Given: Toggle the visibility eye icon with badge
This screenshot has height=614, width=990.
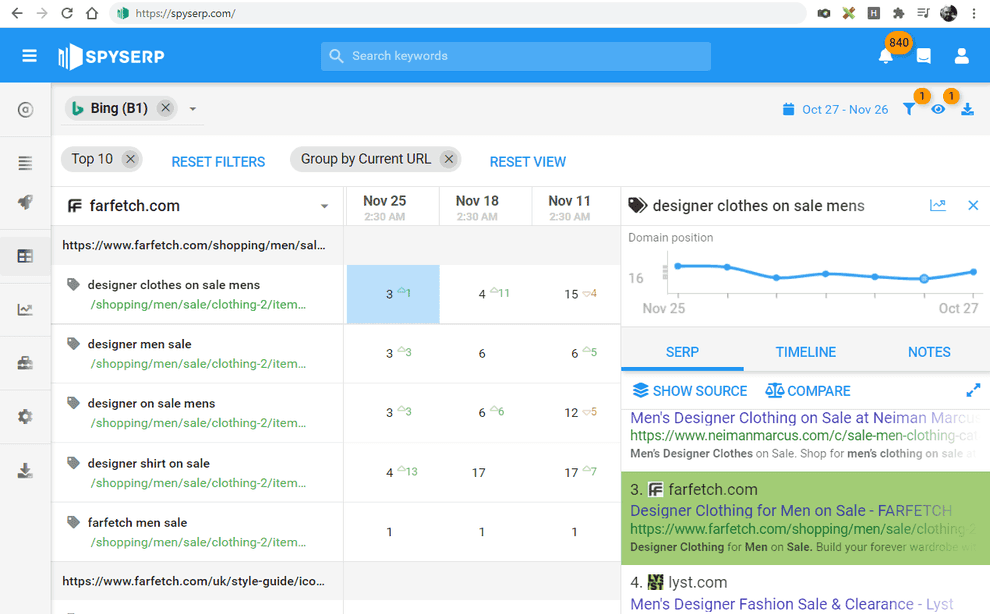Looking at the screenshot, I should point(938,109).
